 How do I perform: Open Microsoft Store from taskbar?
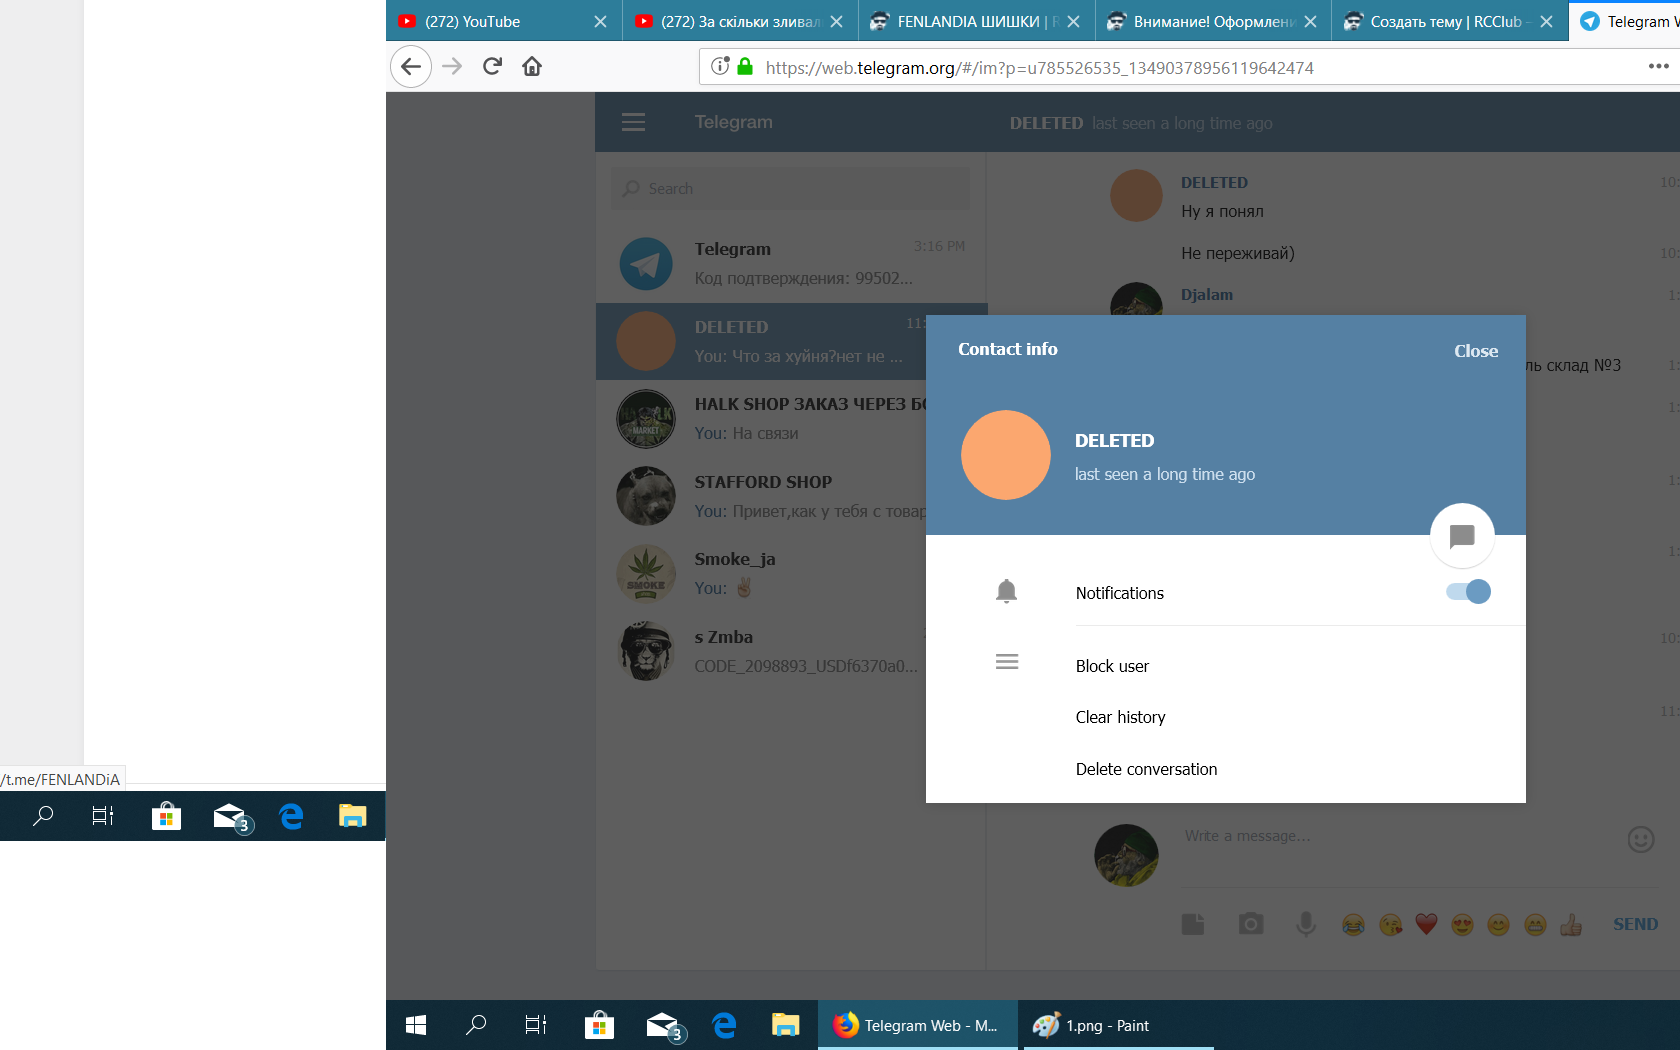click(599, 1025)
